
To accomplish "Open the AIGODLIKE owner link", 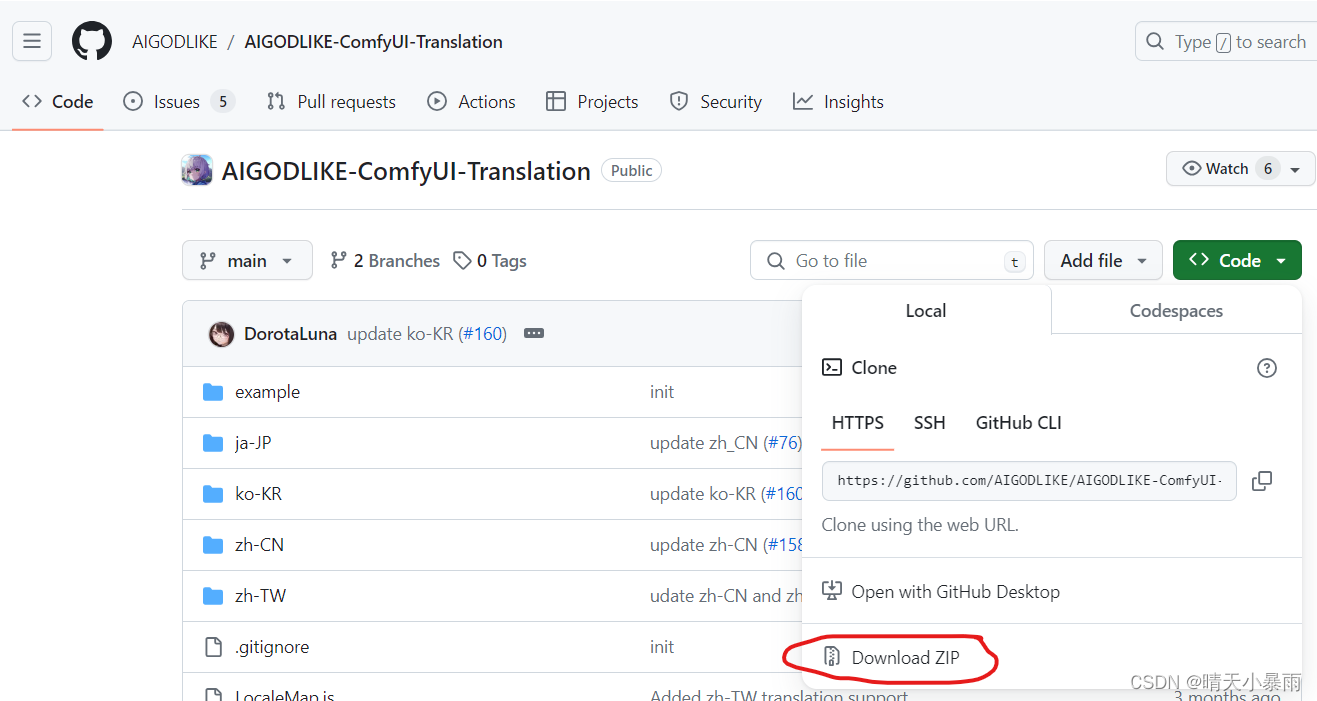I will pyautogui.click(x=175, y=42).
